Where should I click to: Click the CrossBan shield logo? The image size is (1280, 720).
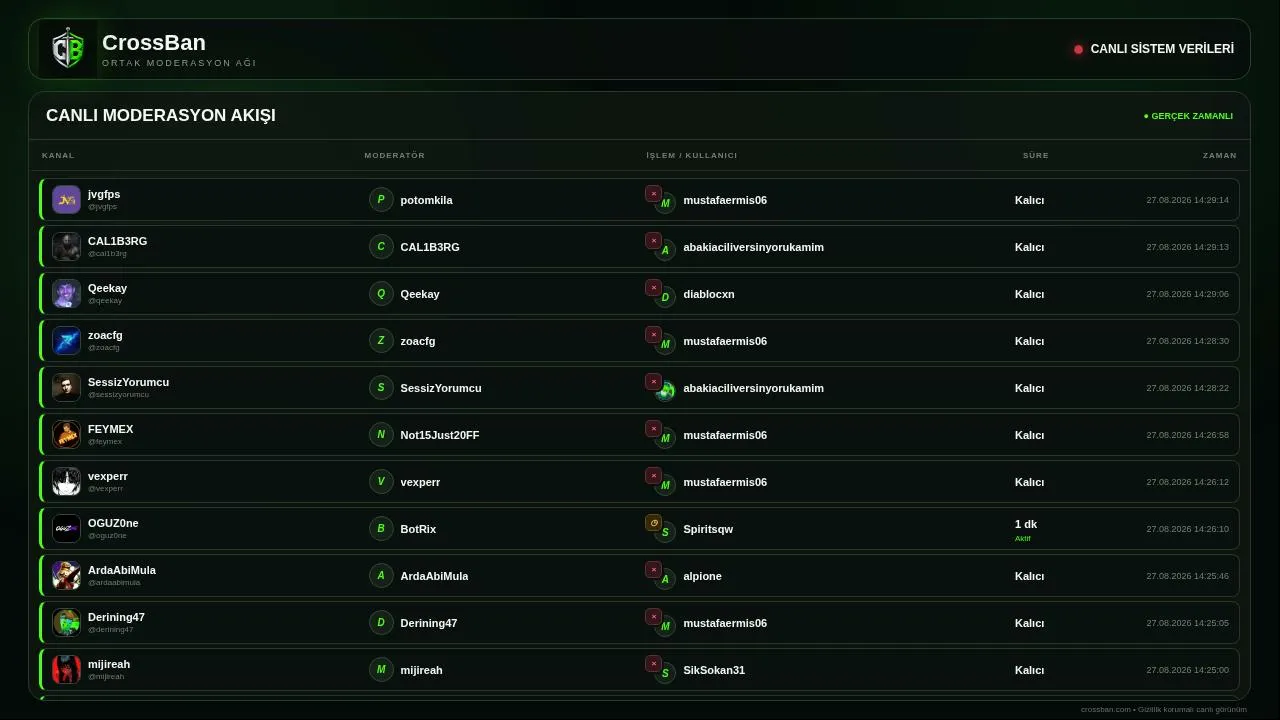tap(68, 49)
